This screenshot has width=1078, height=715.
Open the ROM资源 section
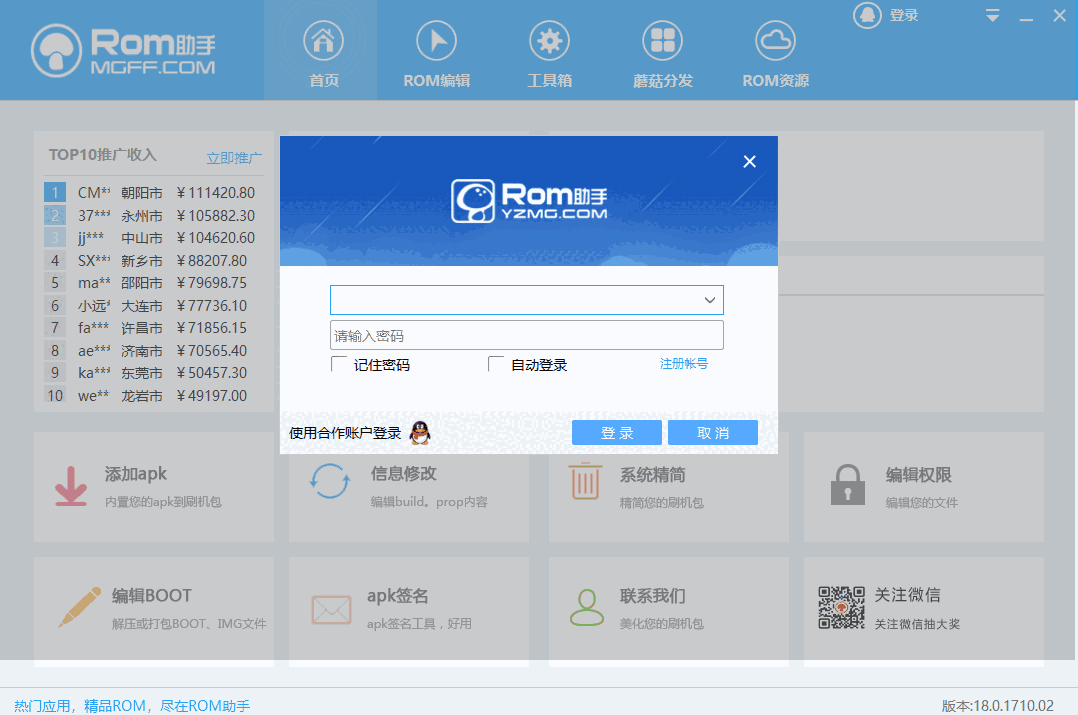coord(775,50)
